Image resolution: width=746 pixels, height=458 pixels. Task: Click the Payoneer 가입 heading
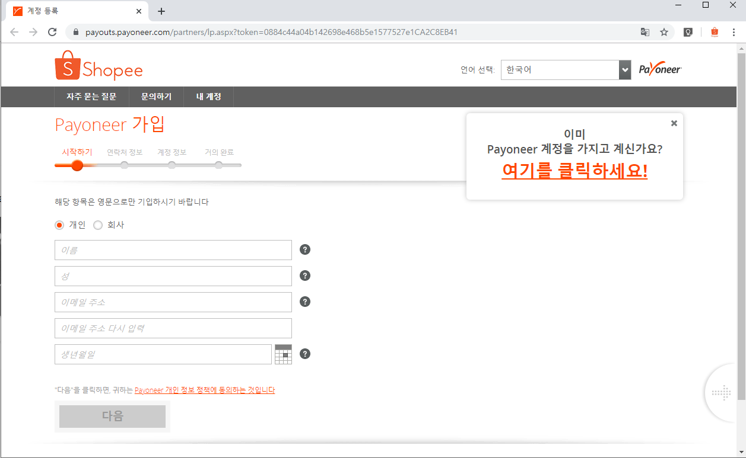point(110,125)
